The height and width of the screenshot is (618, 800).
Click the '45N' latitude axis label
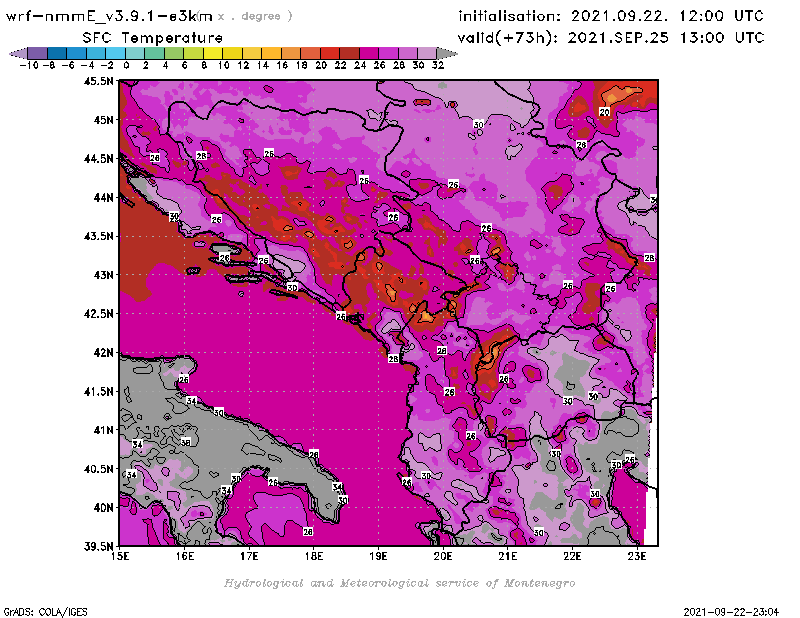[x=103, y=120]
